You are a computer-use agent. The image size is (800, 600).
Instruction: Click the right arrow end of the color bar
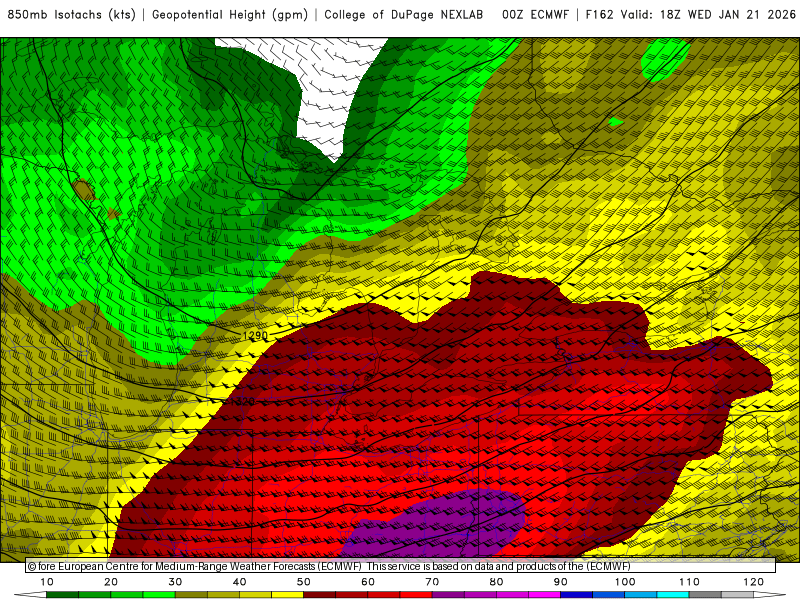click(770, 595)
